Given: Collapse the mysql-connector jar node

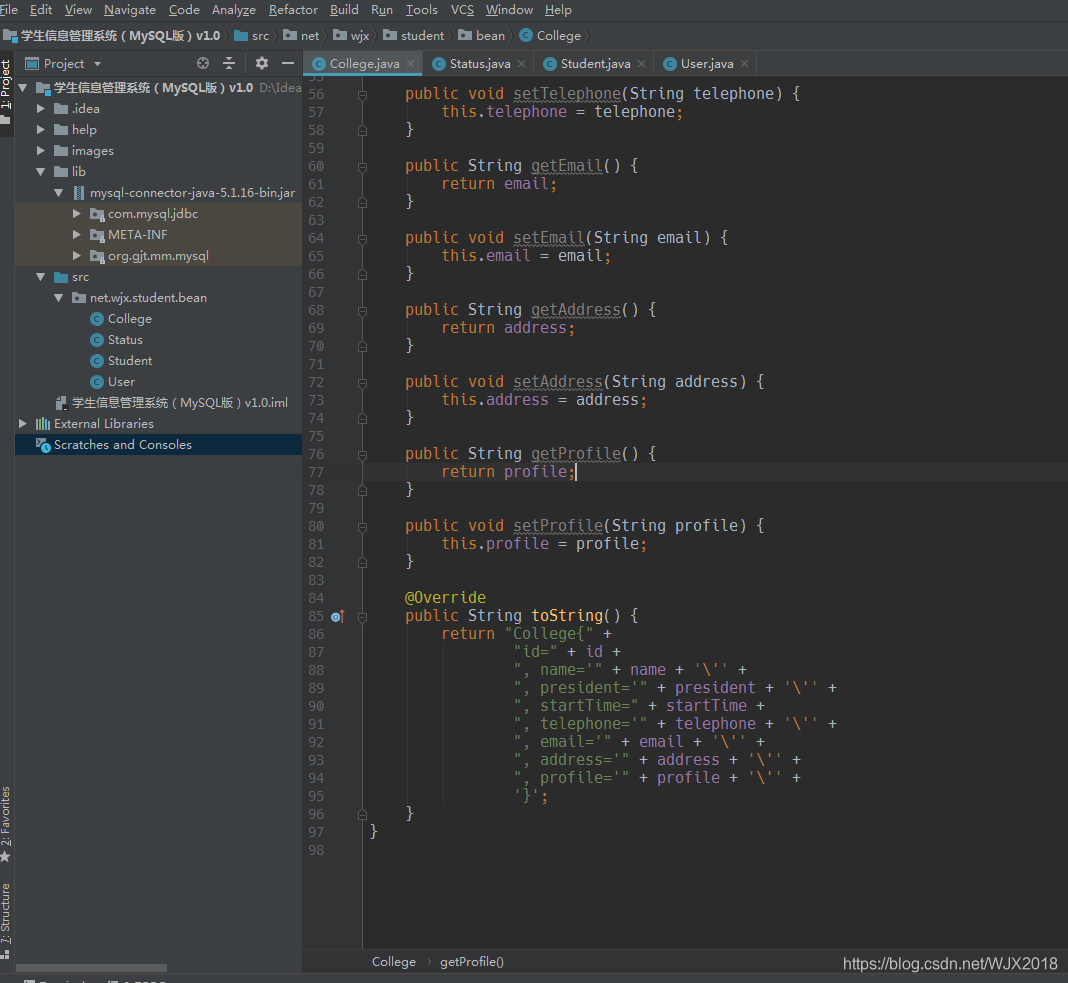Looking at the screenshot, I should pyautogui.click(x=59, y=193).
